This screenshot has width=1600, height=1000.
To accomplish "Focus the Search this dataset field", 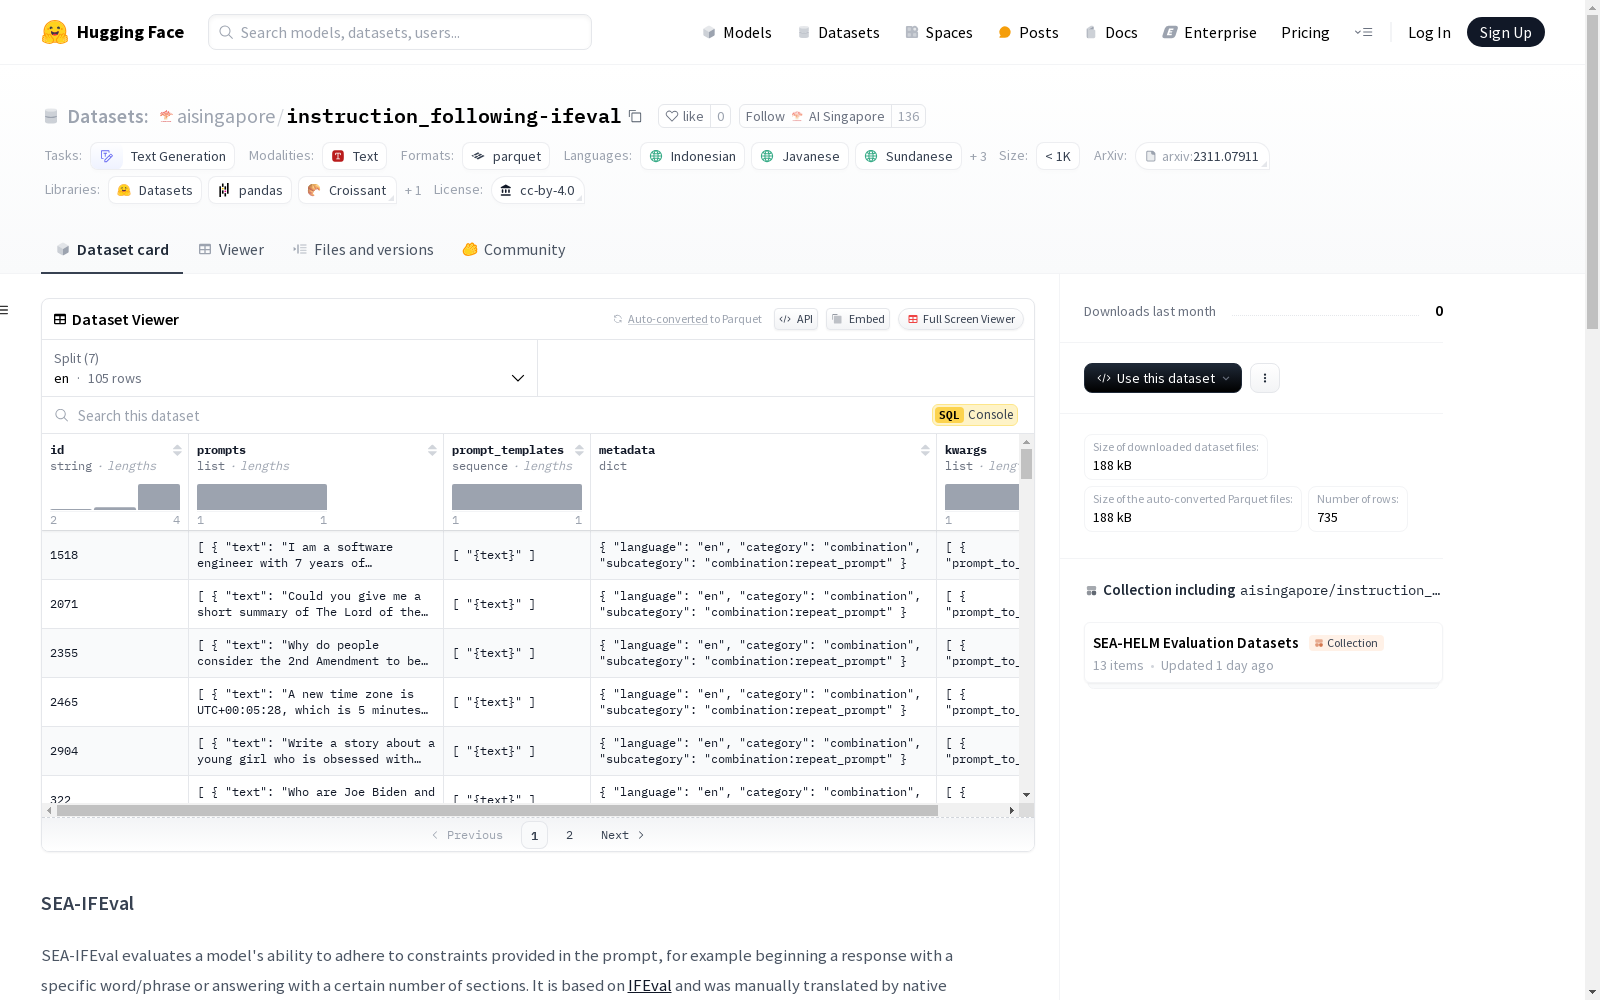I will (490, 415).
